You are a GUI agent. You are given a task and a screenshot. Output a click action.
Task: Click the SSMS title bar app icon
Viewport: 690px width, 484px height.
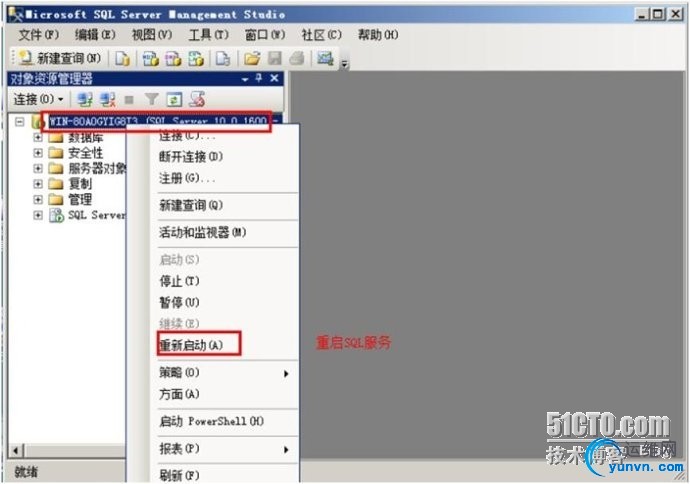point(15,15)
